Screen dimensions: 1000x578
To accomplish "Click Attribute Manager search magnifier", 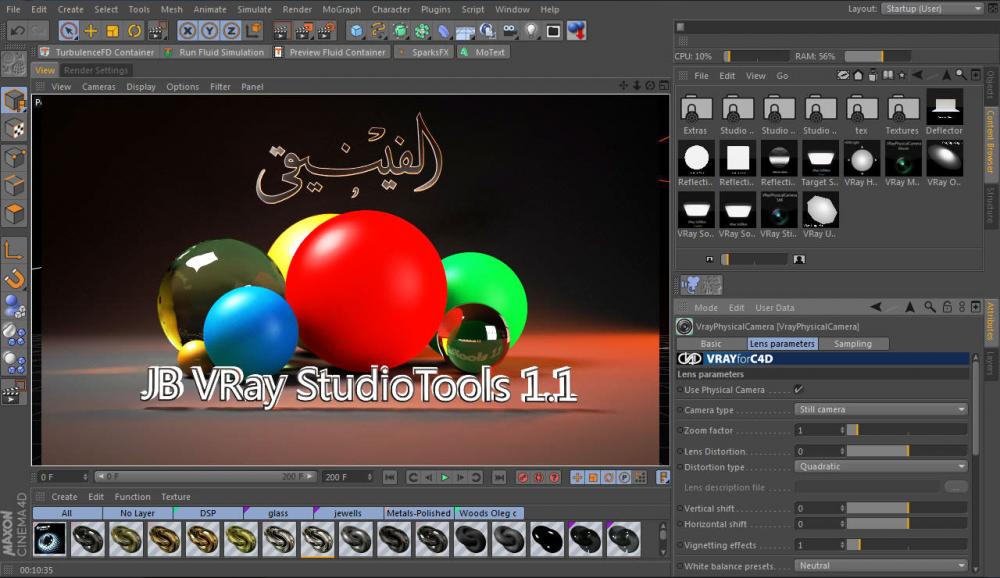I will click(x=930, y=307).
